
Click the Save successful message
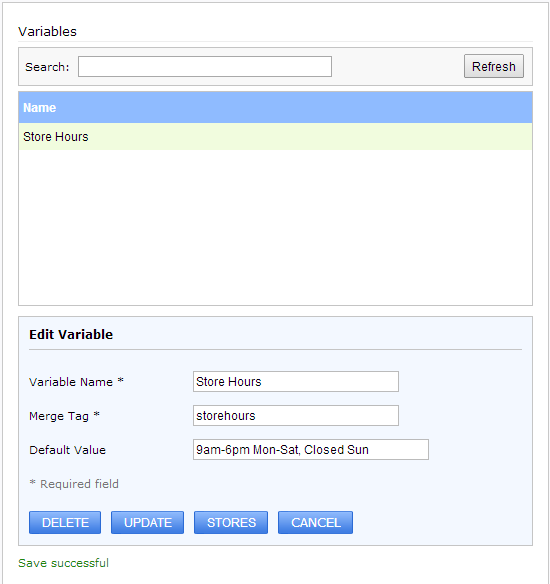pyautogui.click(x=64, y=563)
